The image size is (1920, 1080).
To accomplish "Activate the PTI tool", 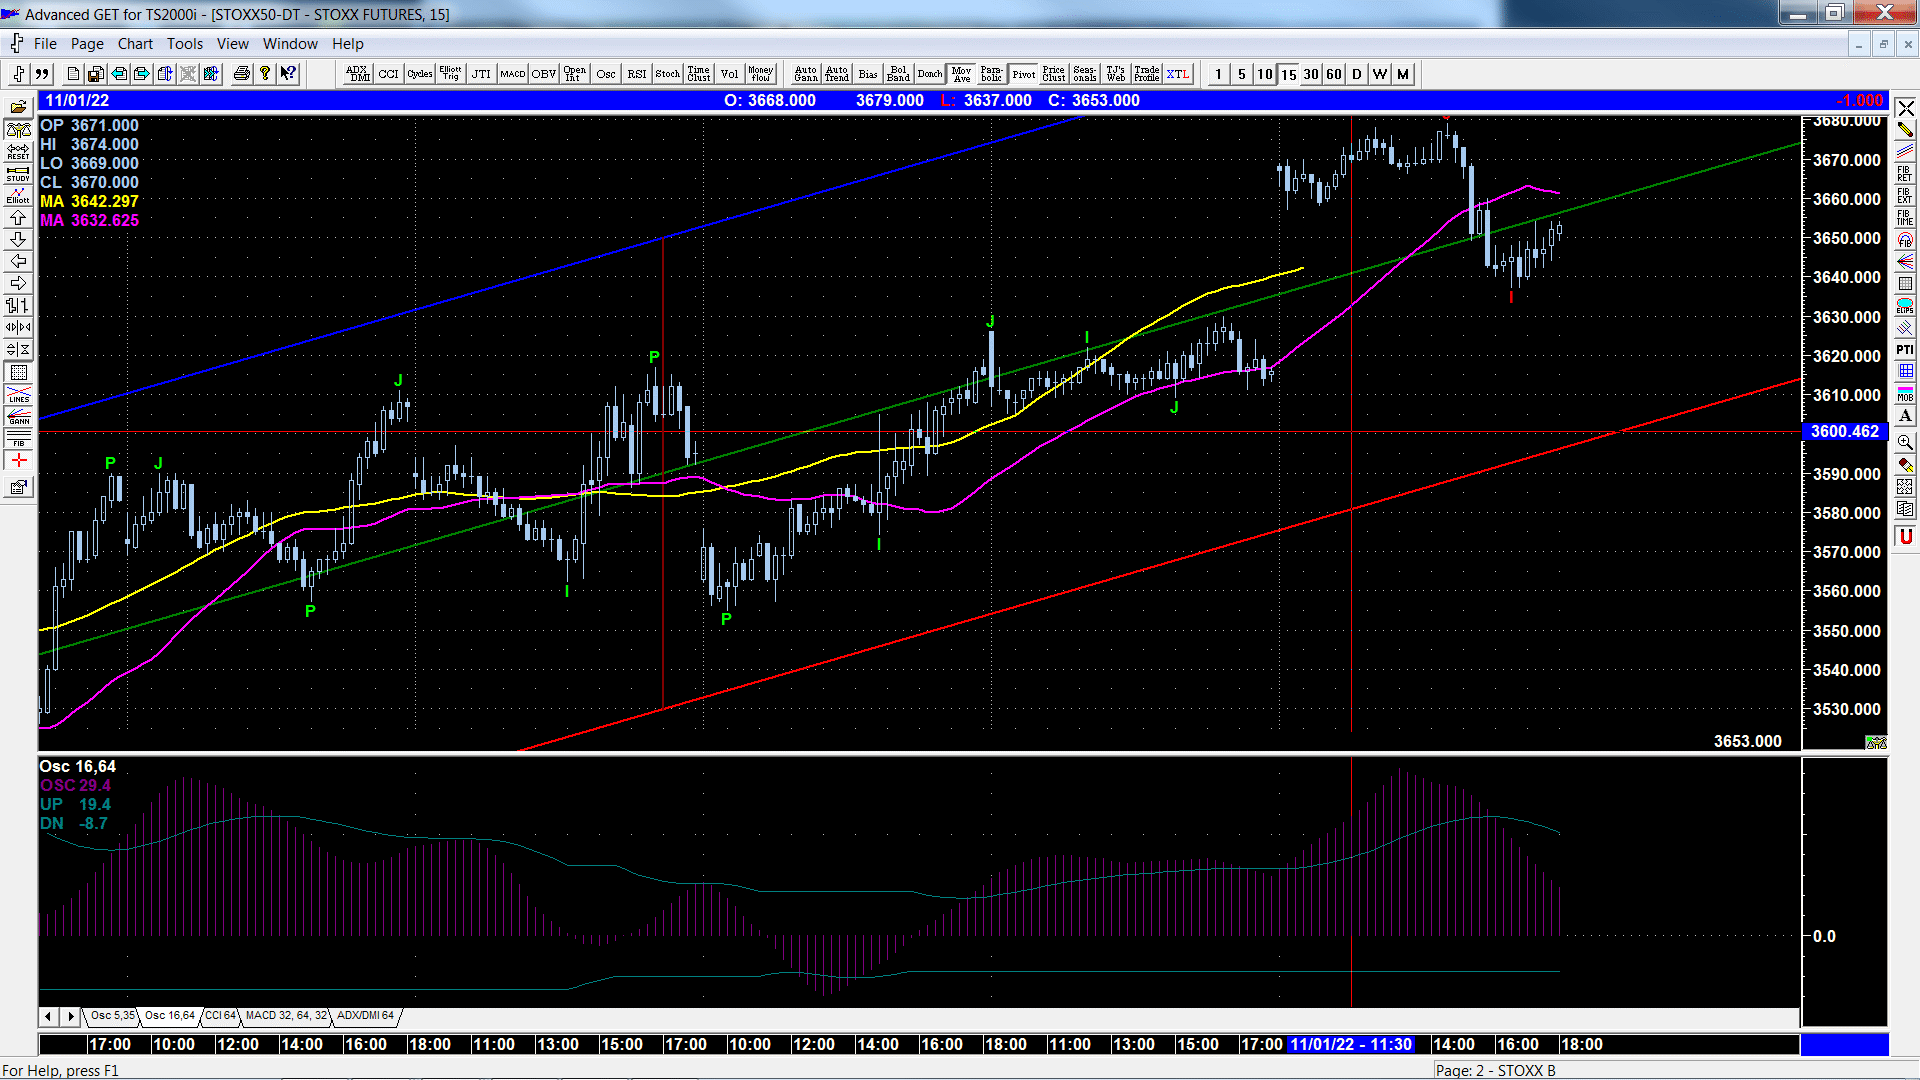I will tap(1905, 350).
